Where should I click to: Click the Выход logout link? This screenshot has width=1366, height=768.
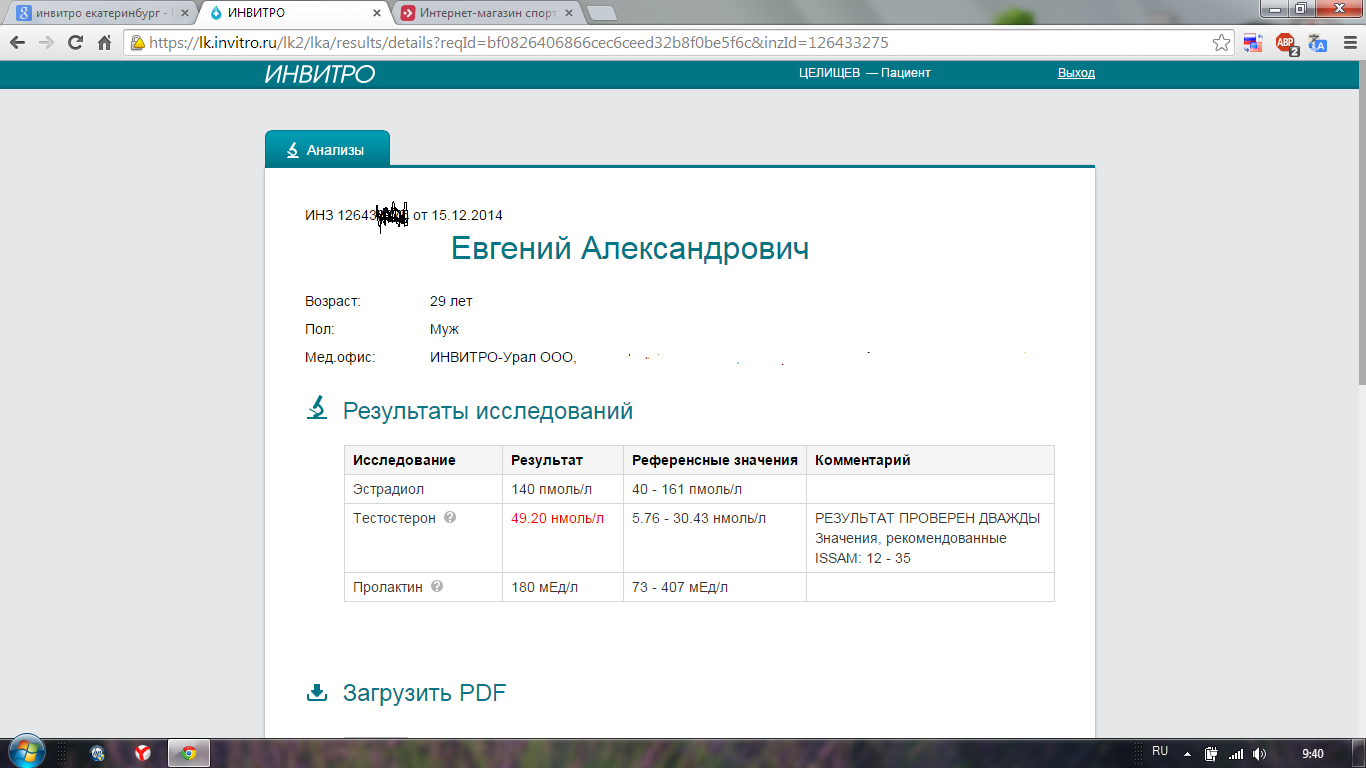[1076, 73]
